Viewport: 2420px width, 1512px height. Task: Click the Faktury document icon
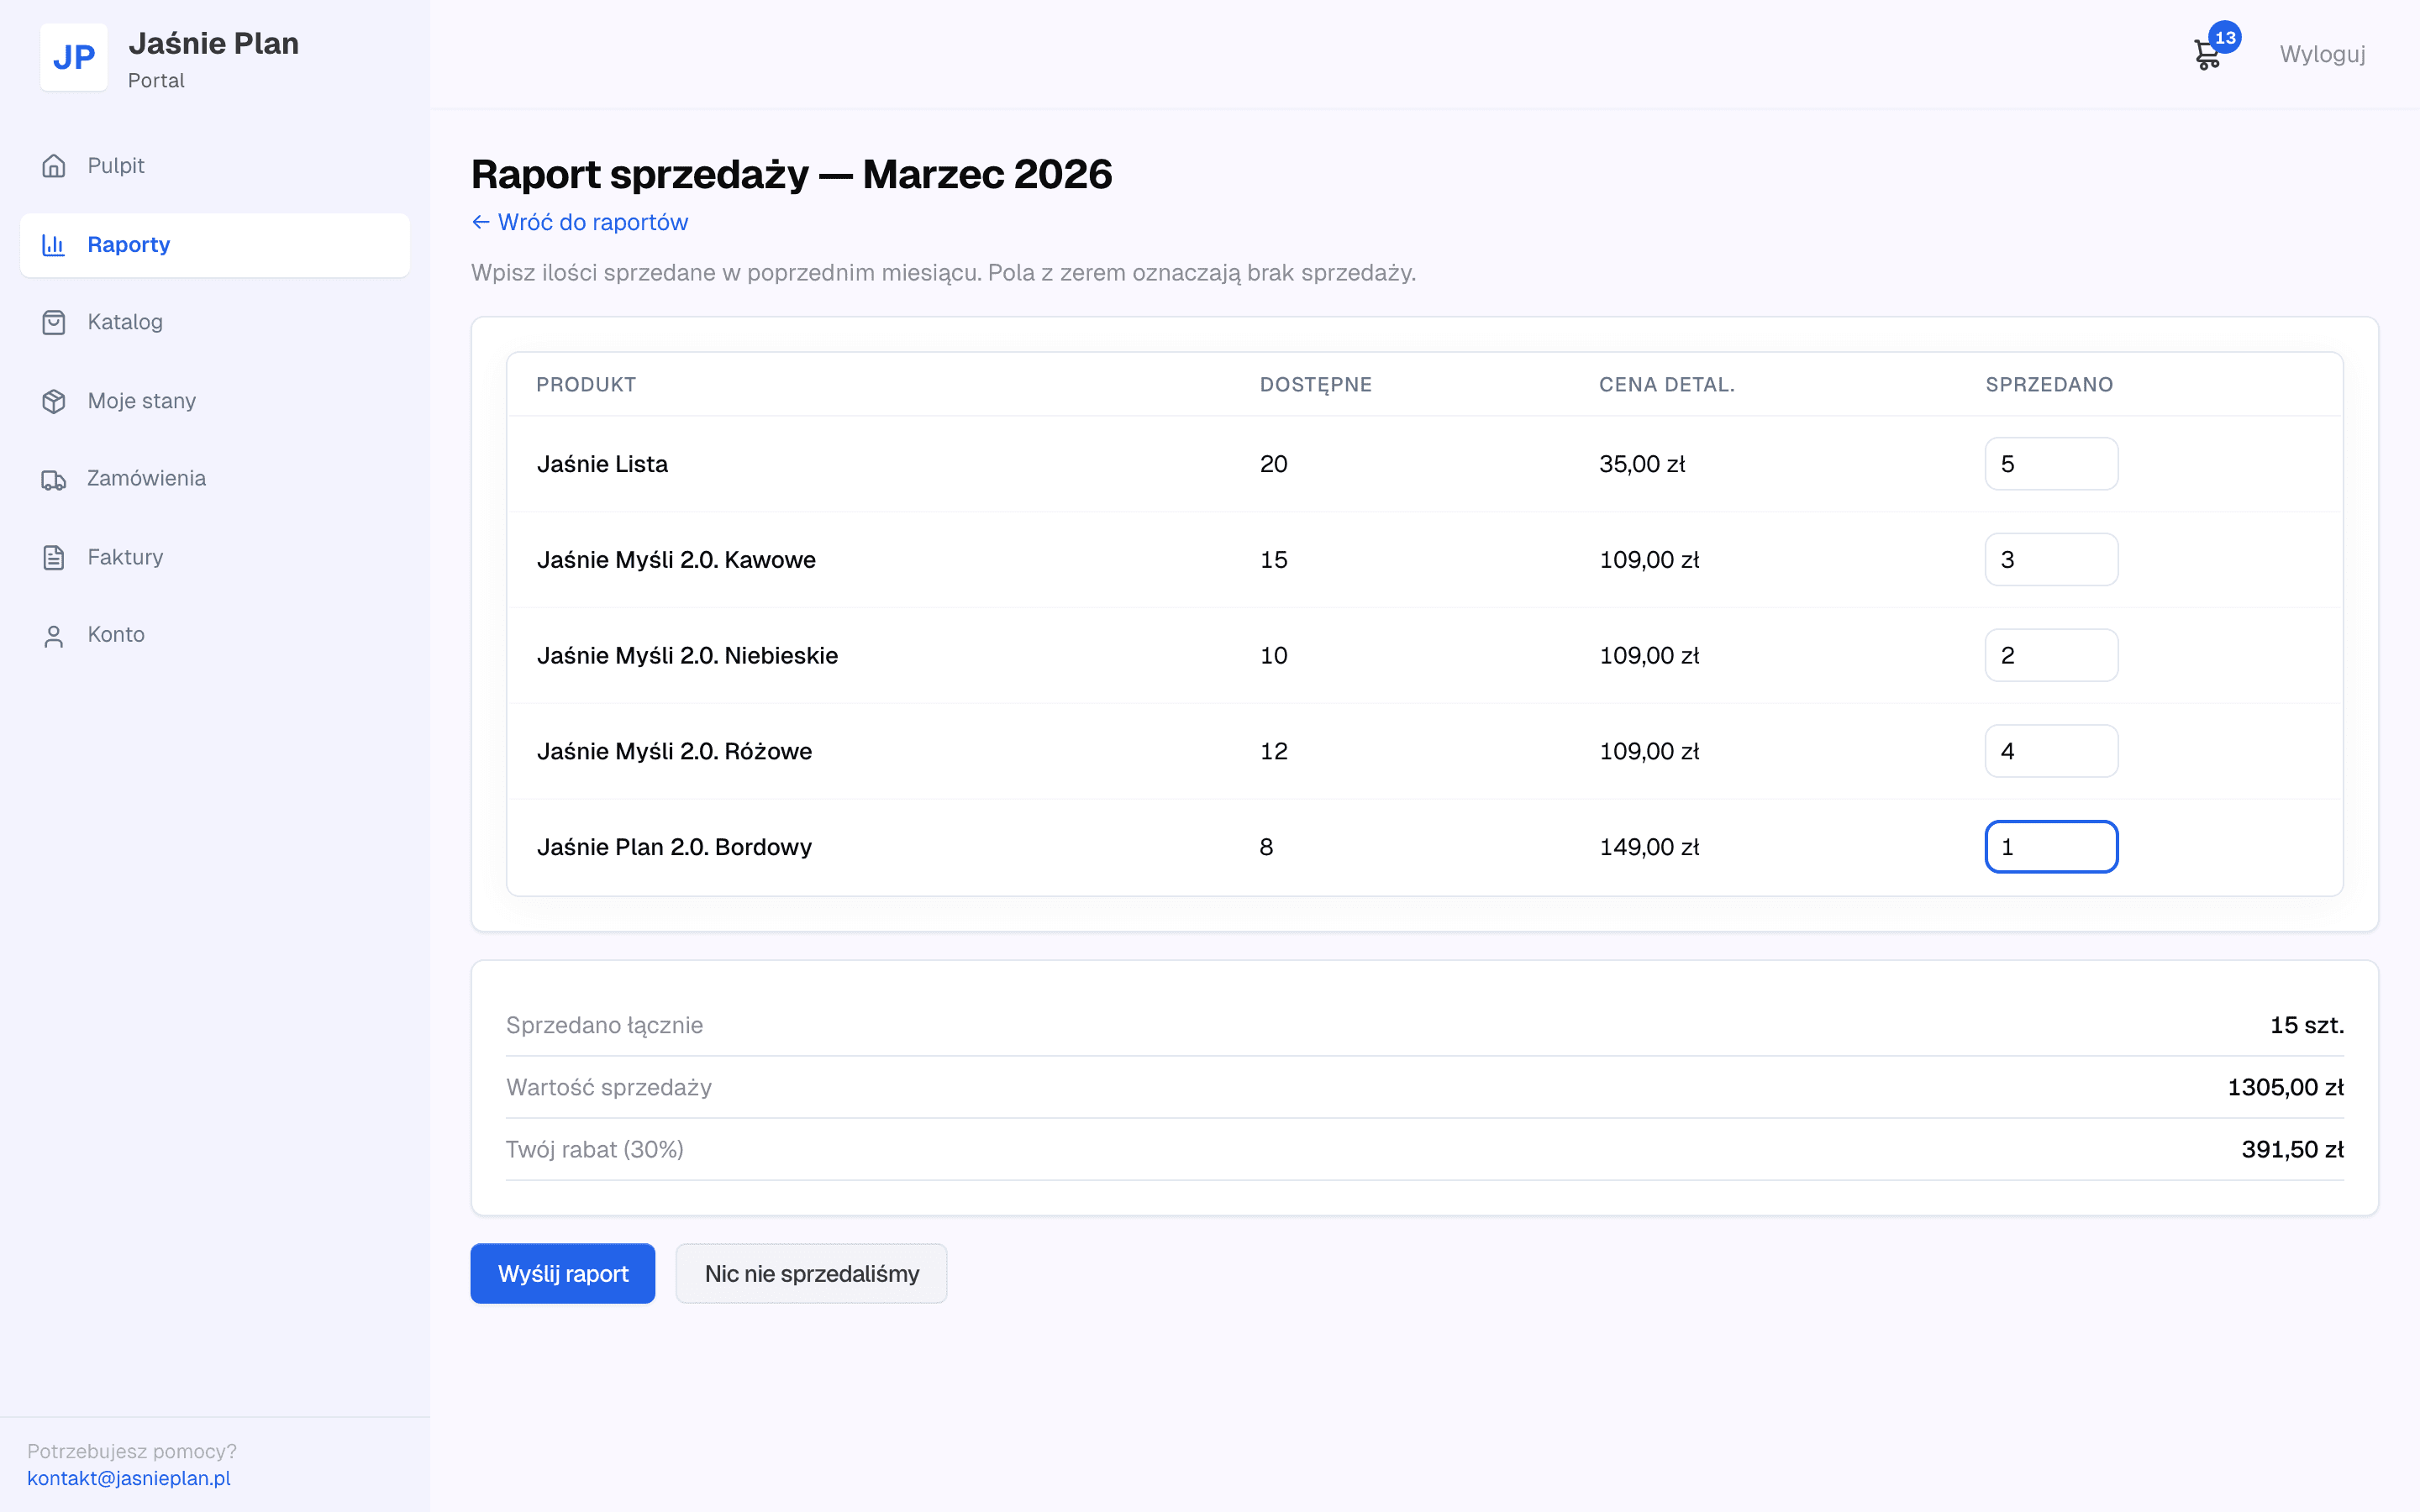[x=54, y=557]
